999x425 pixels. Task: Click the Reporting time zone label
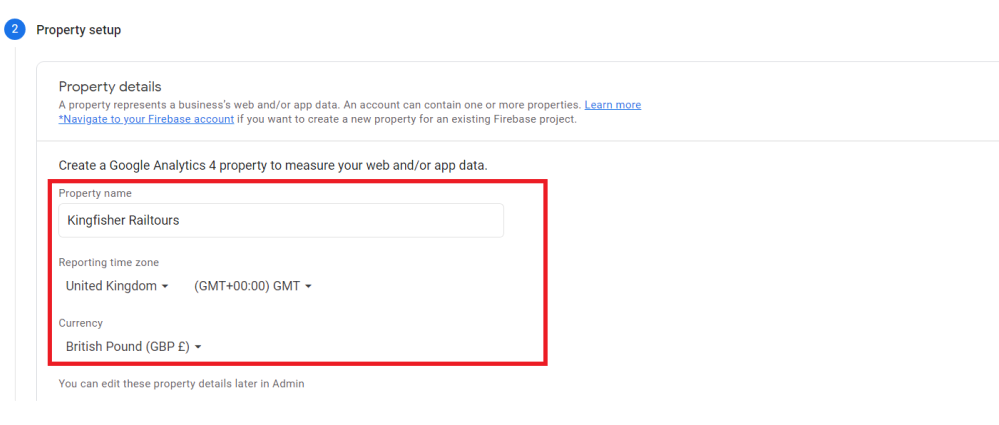coord(108,262)
